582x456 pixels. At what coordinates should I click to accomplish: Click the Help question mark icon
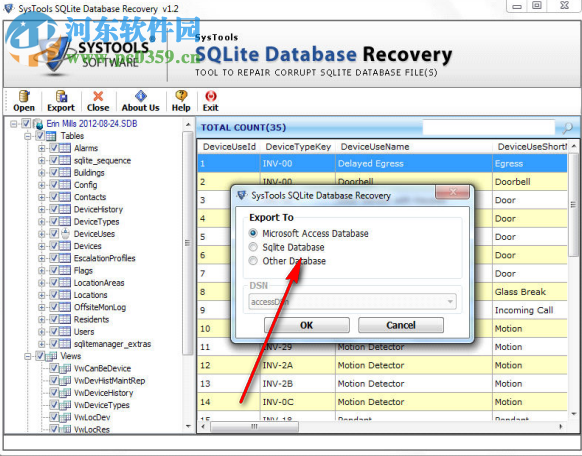pyautogui.click(x=181, y=96)
